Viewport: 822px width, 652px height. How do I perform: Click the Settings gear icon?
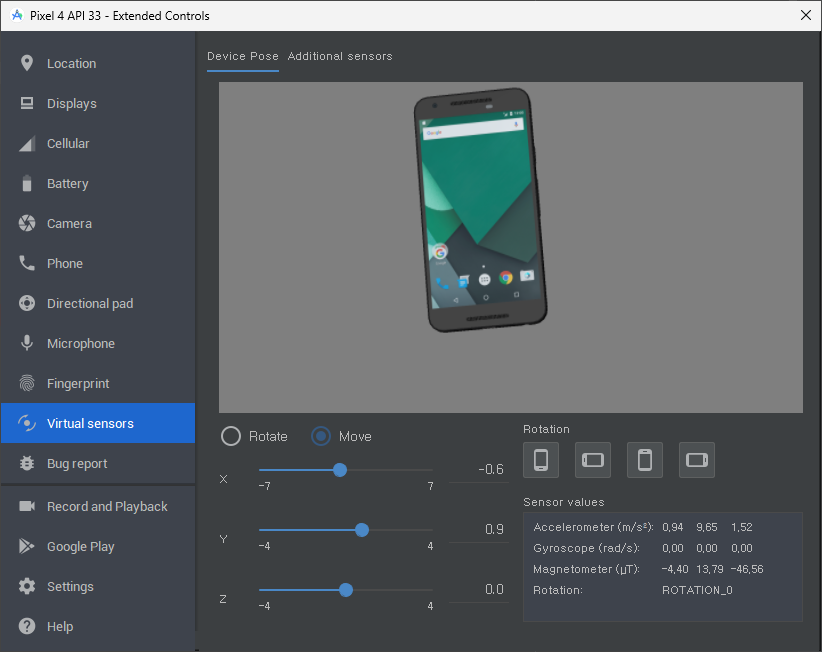click(27, 586)
